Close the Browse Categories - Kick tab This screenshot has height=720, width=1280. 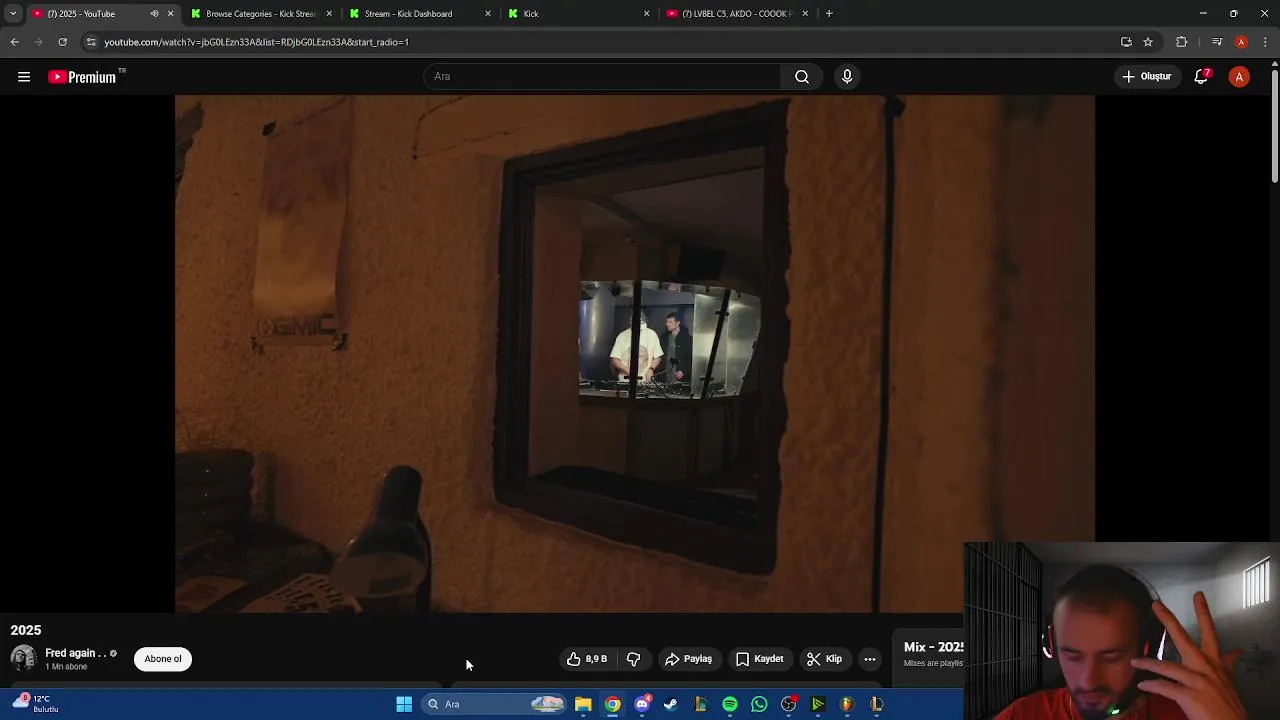pyautogui.click(x=329, y=14)
